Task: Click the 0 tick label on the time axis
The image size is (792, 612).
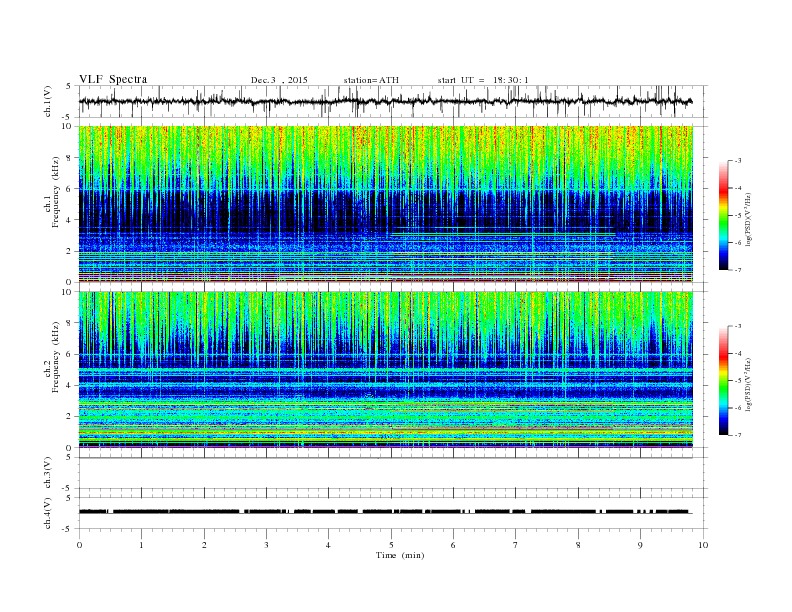Action: 79,545
